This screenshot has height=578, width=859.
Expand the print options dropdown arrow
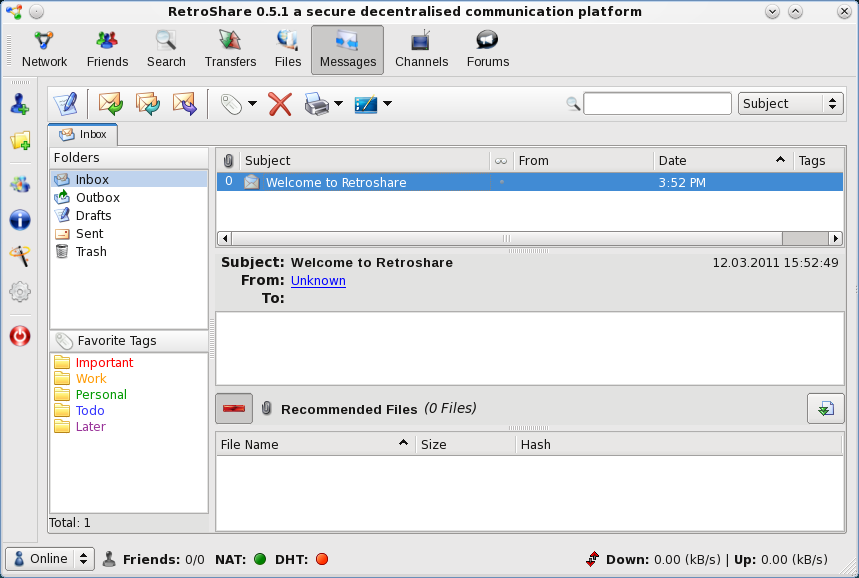click(x=338, y=104)
